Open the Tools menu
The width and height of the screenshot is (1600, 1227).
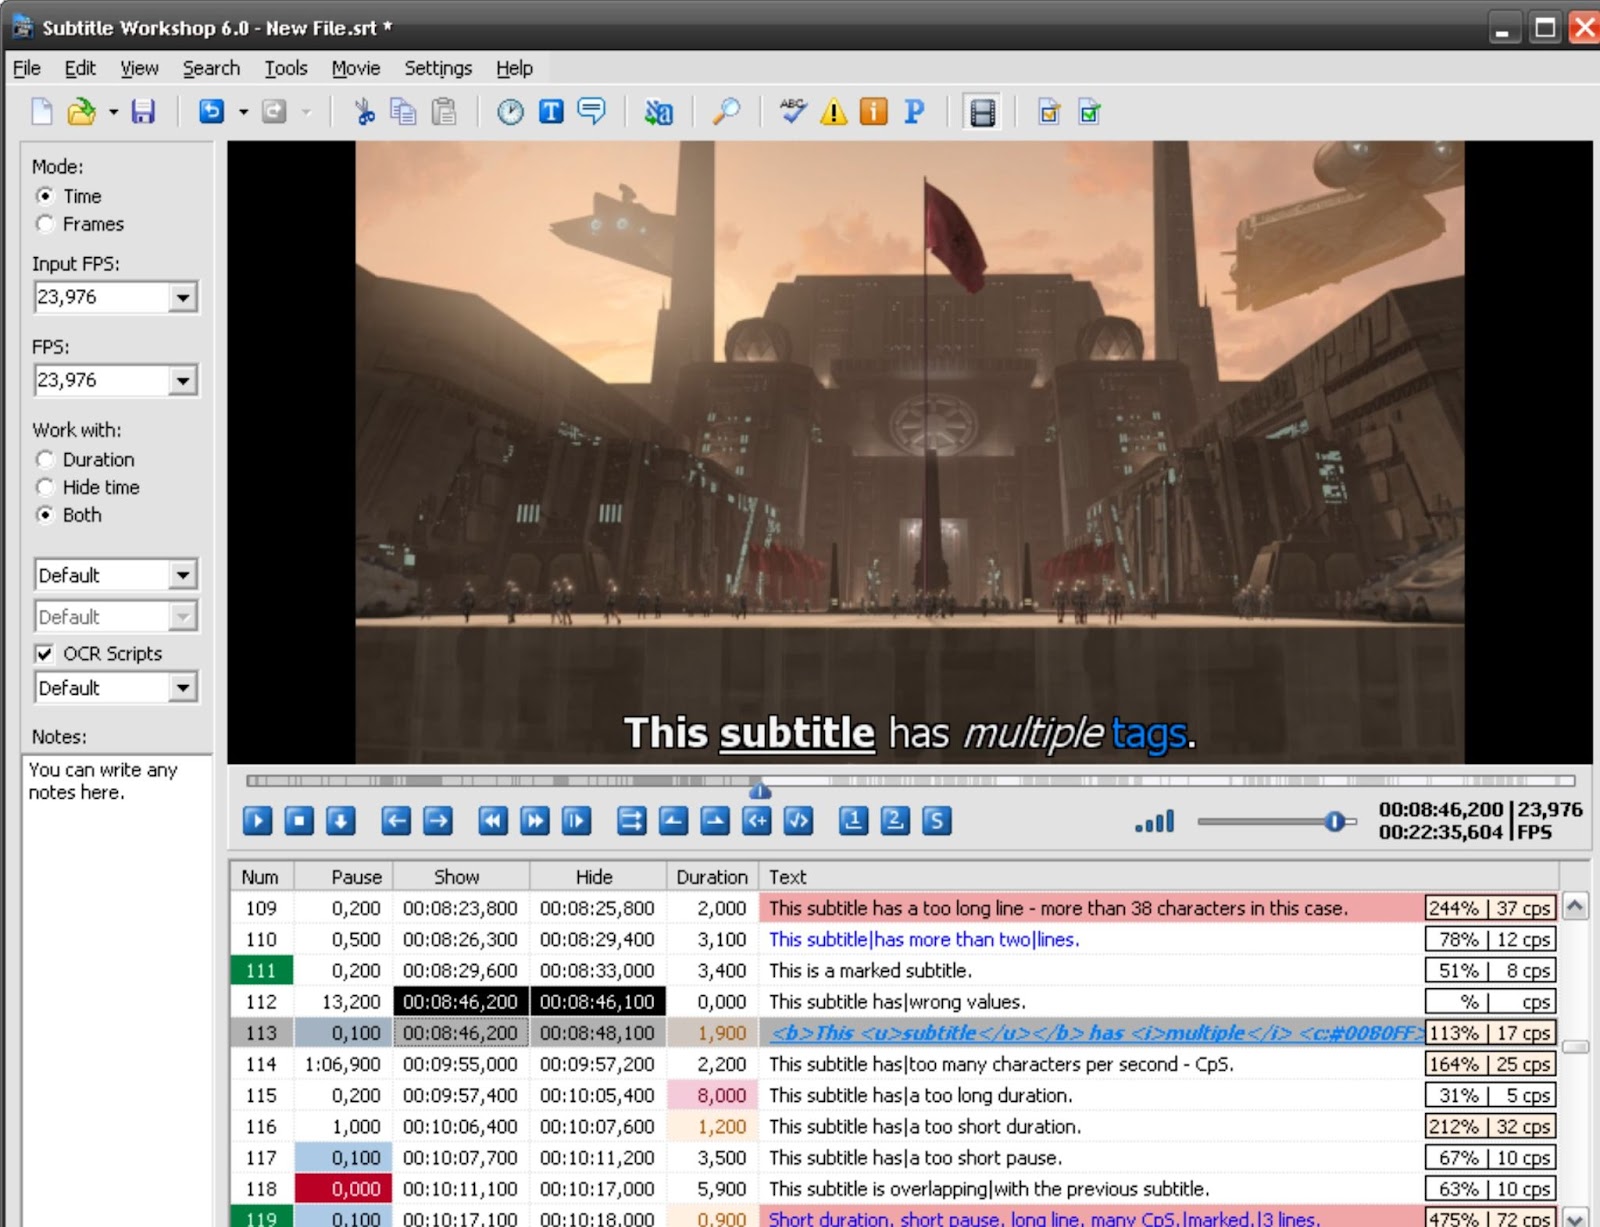pos(285,68)
